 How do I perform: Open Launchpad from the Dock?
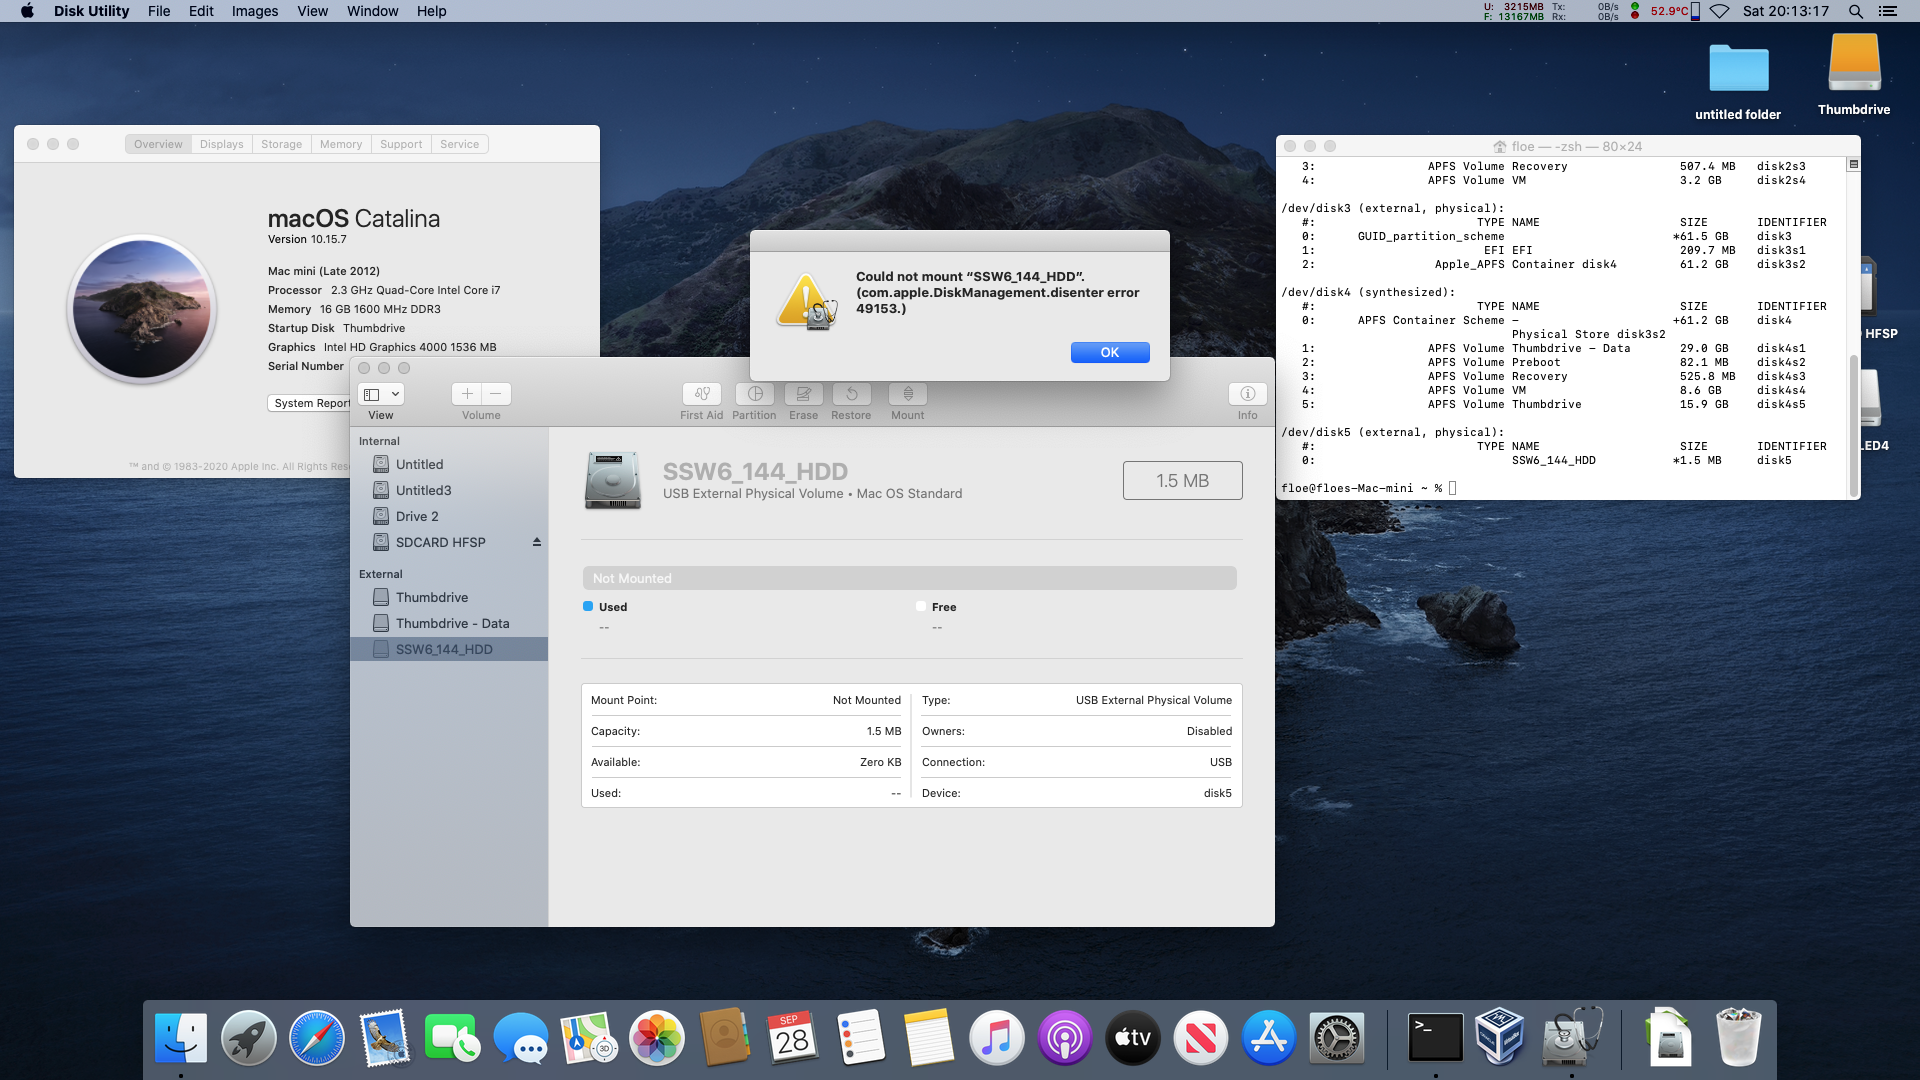coord(249,1038)
